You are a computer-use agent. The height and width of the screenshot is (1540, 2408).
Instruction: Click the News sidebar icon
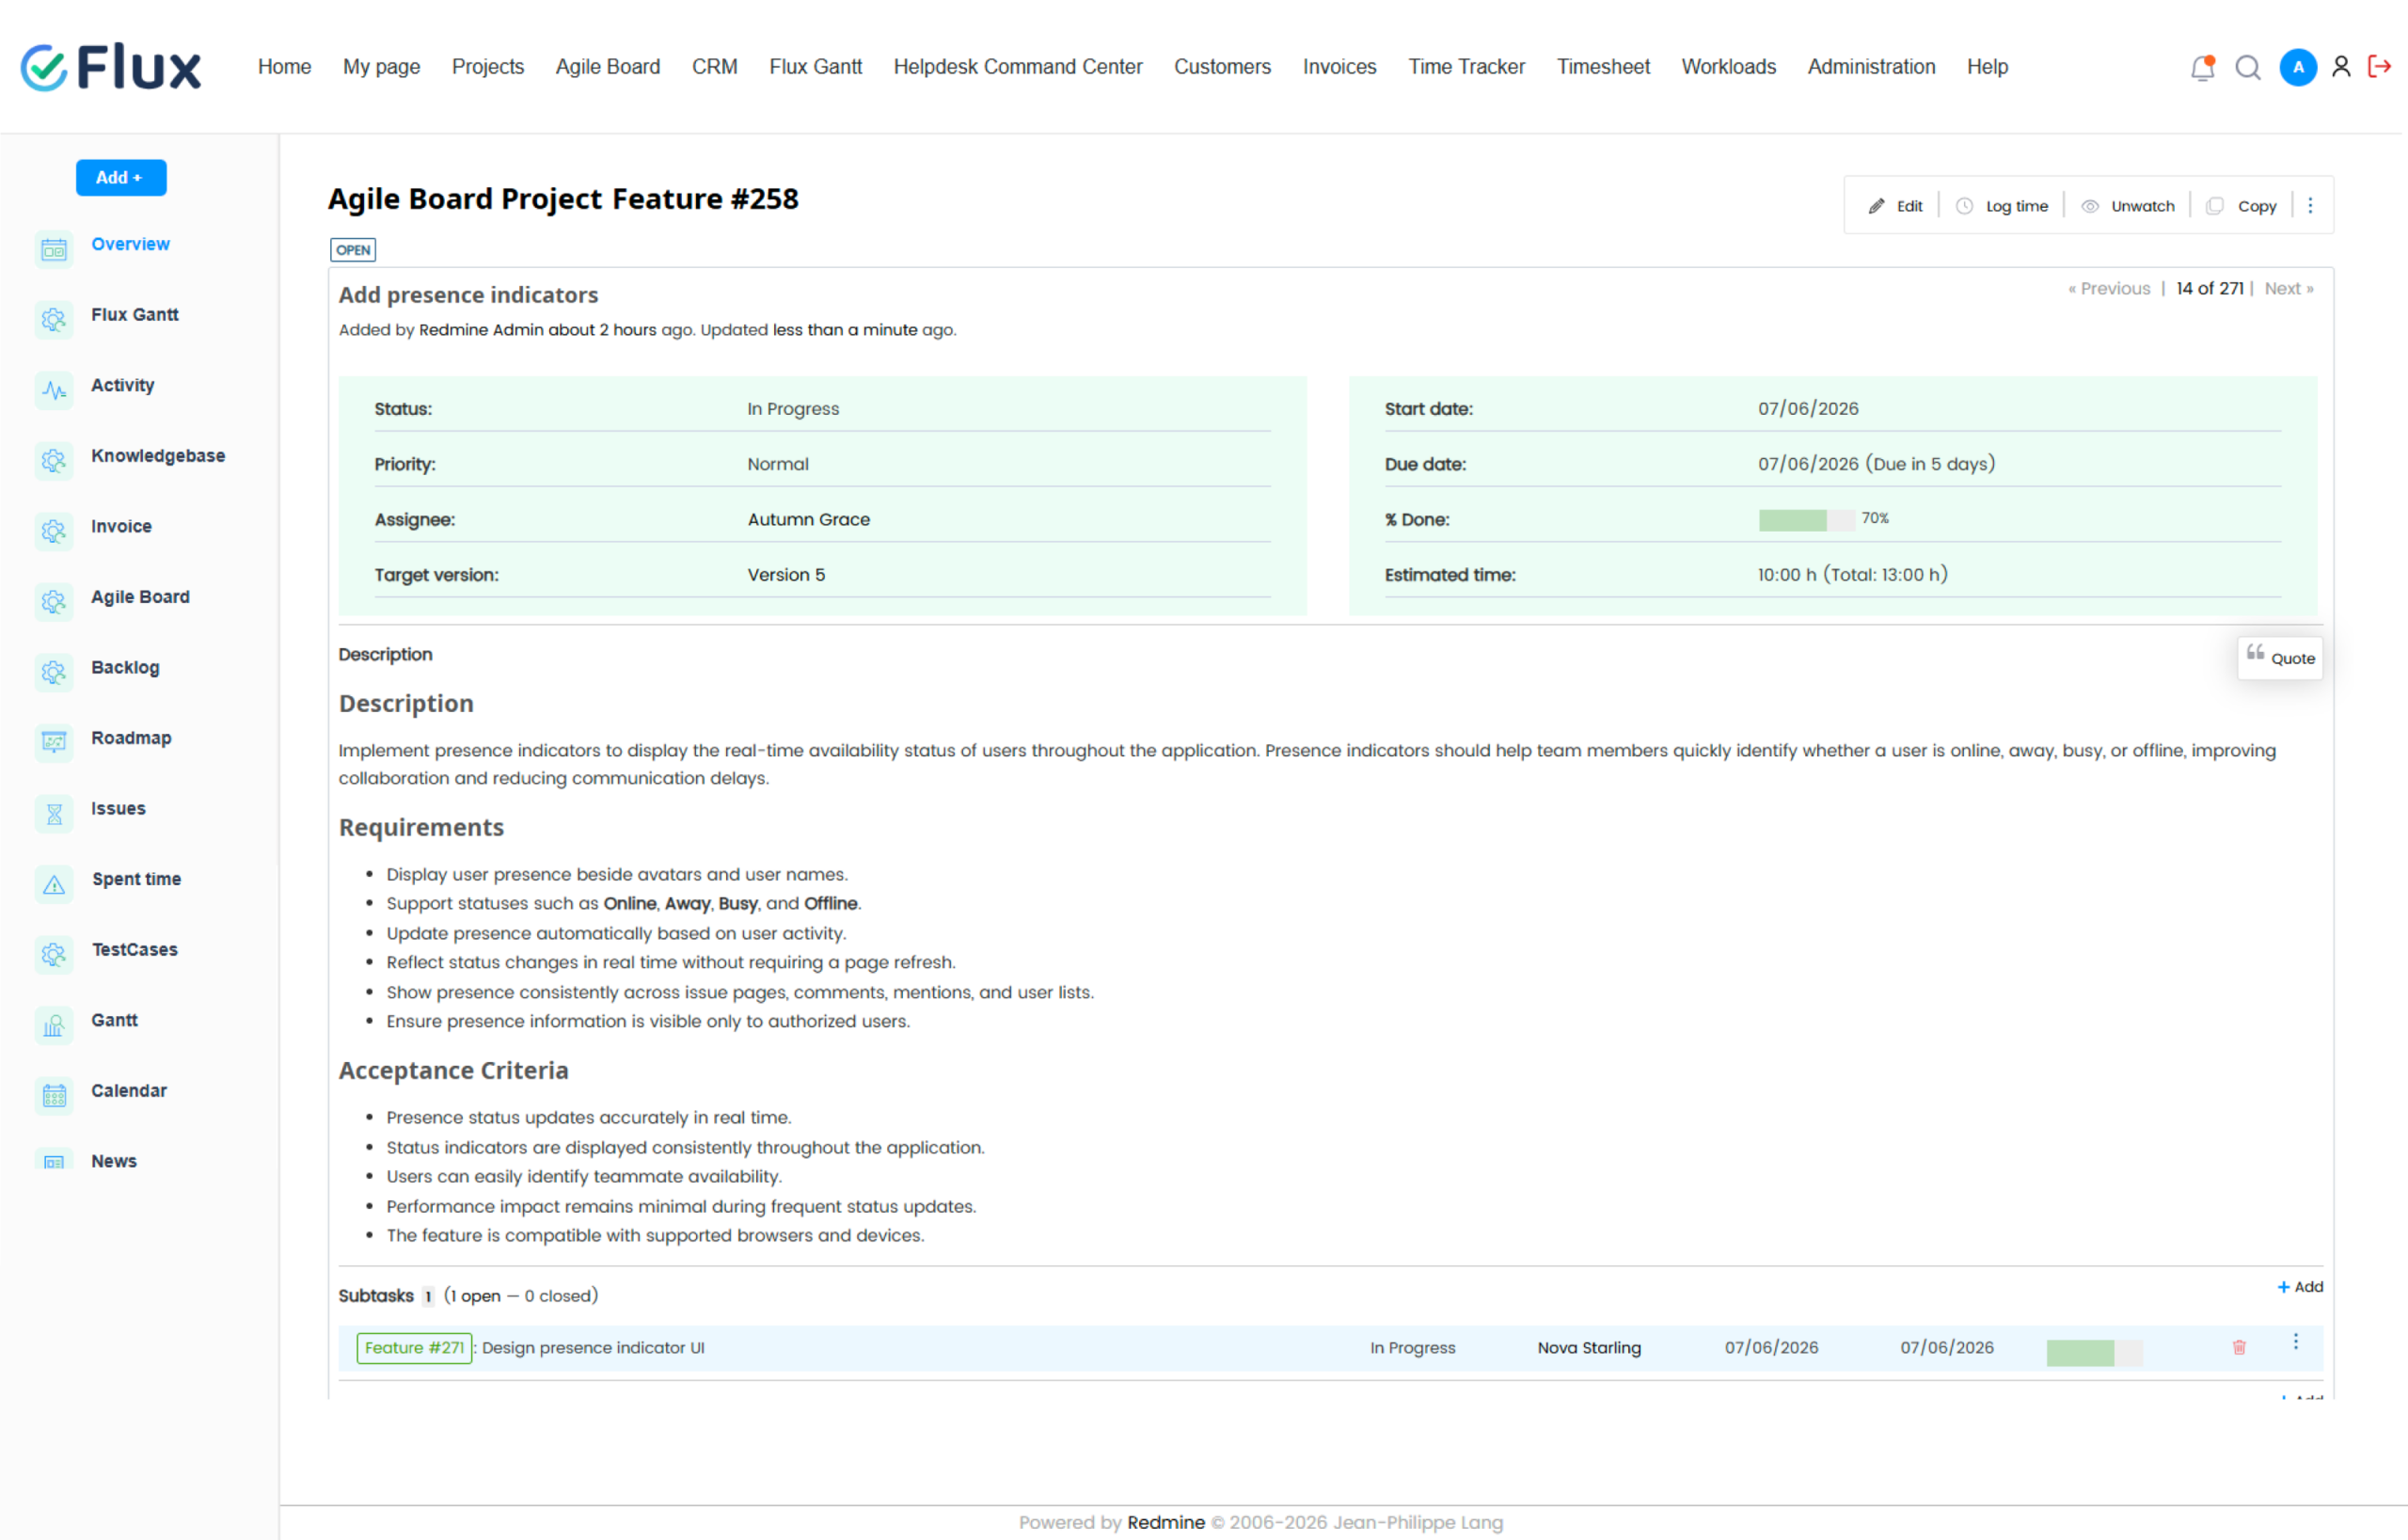[x=54, y=1160]
